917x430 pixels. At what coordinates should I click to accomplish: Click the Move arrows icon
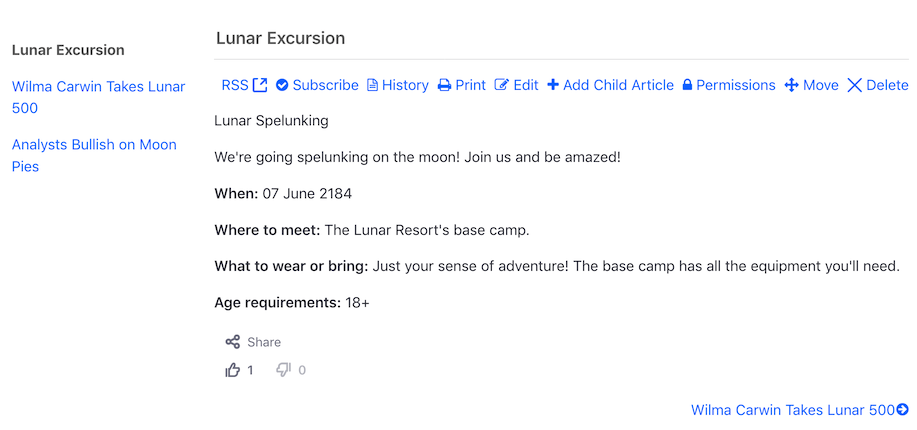tap(791, 85)
